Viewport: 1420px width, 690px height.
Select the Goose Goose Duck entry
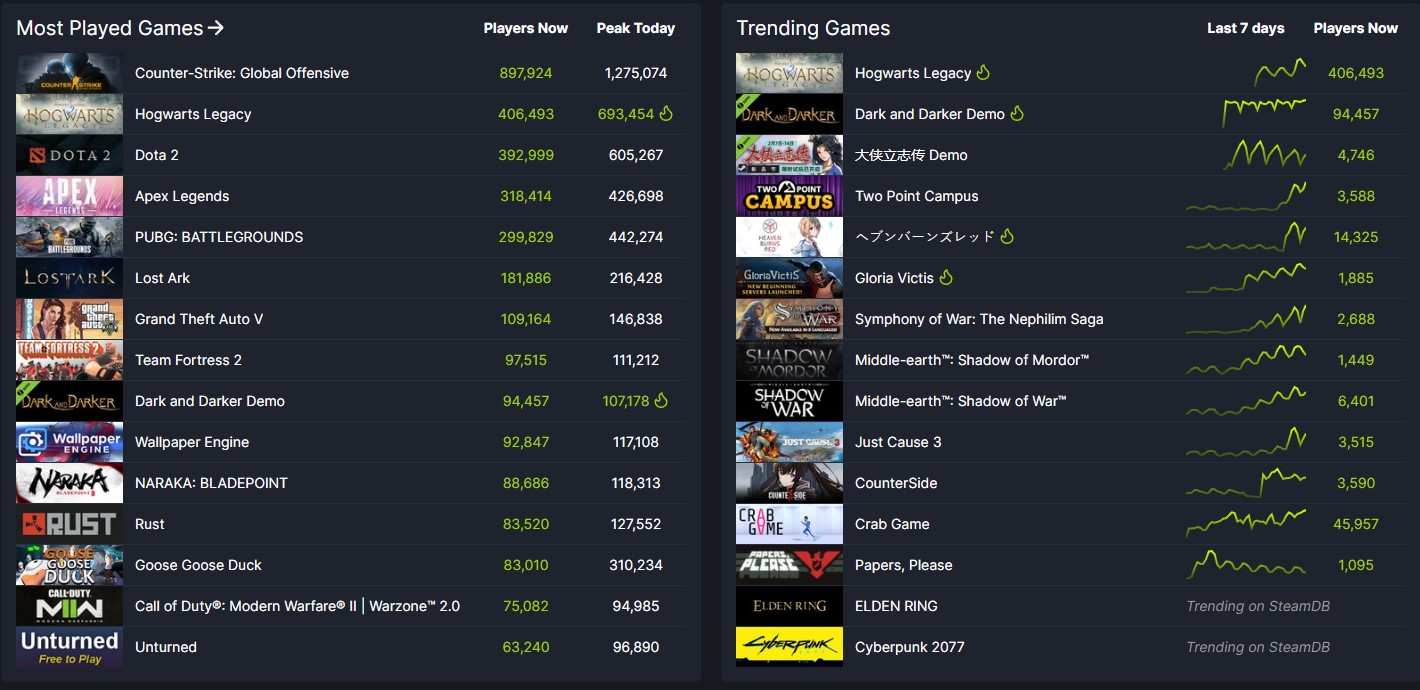tap(198, 565)
